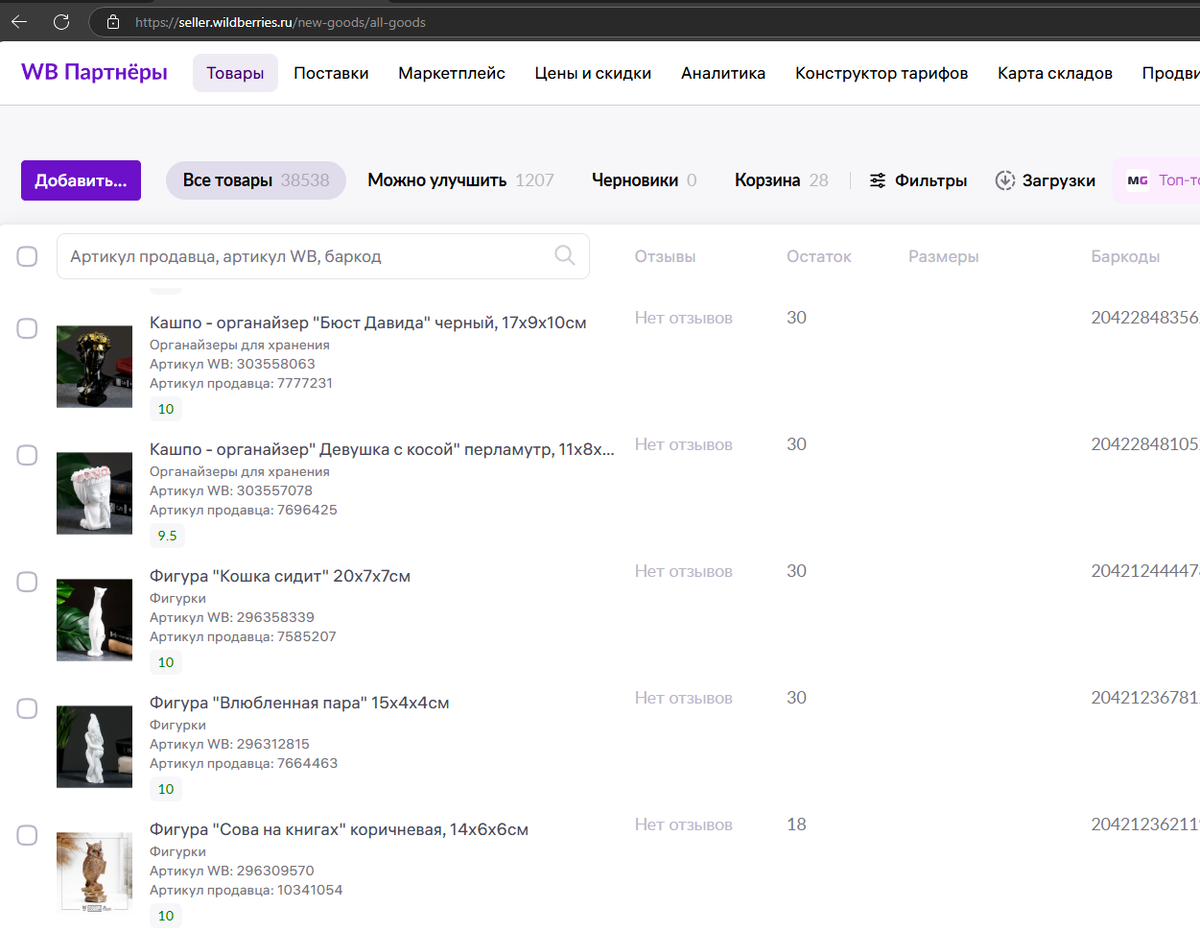Open the Цены и скидки menu tab
The width and height of the screenshot is (1200, 932).
[x=593, y=73]
